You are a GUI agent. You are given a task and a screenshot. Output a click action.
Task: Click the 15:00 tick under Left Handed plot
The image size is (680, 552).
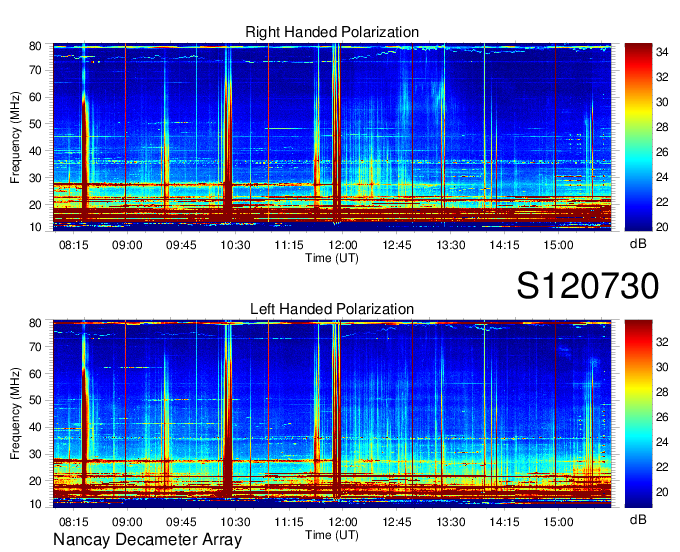(x=558, y=522)
